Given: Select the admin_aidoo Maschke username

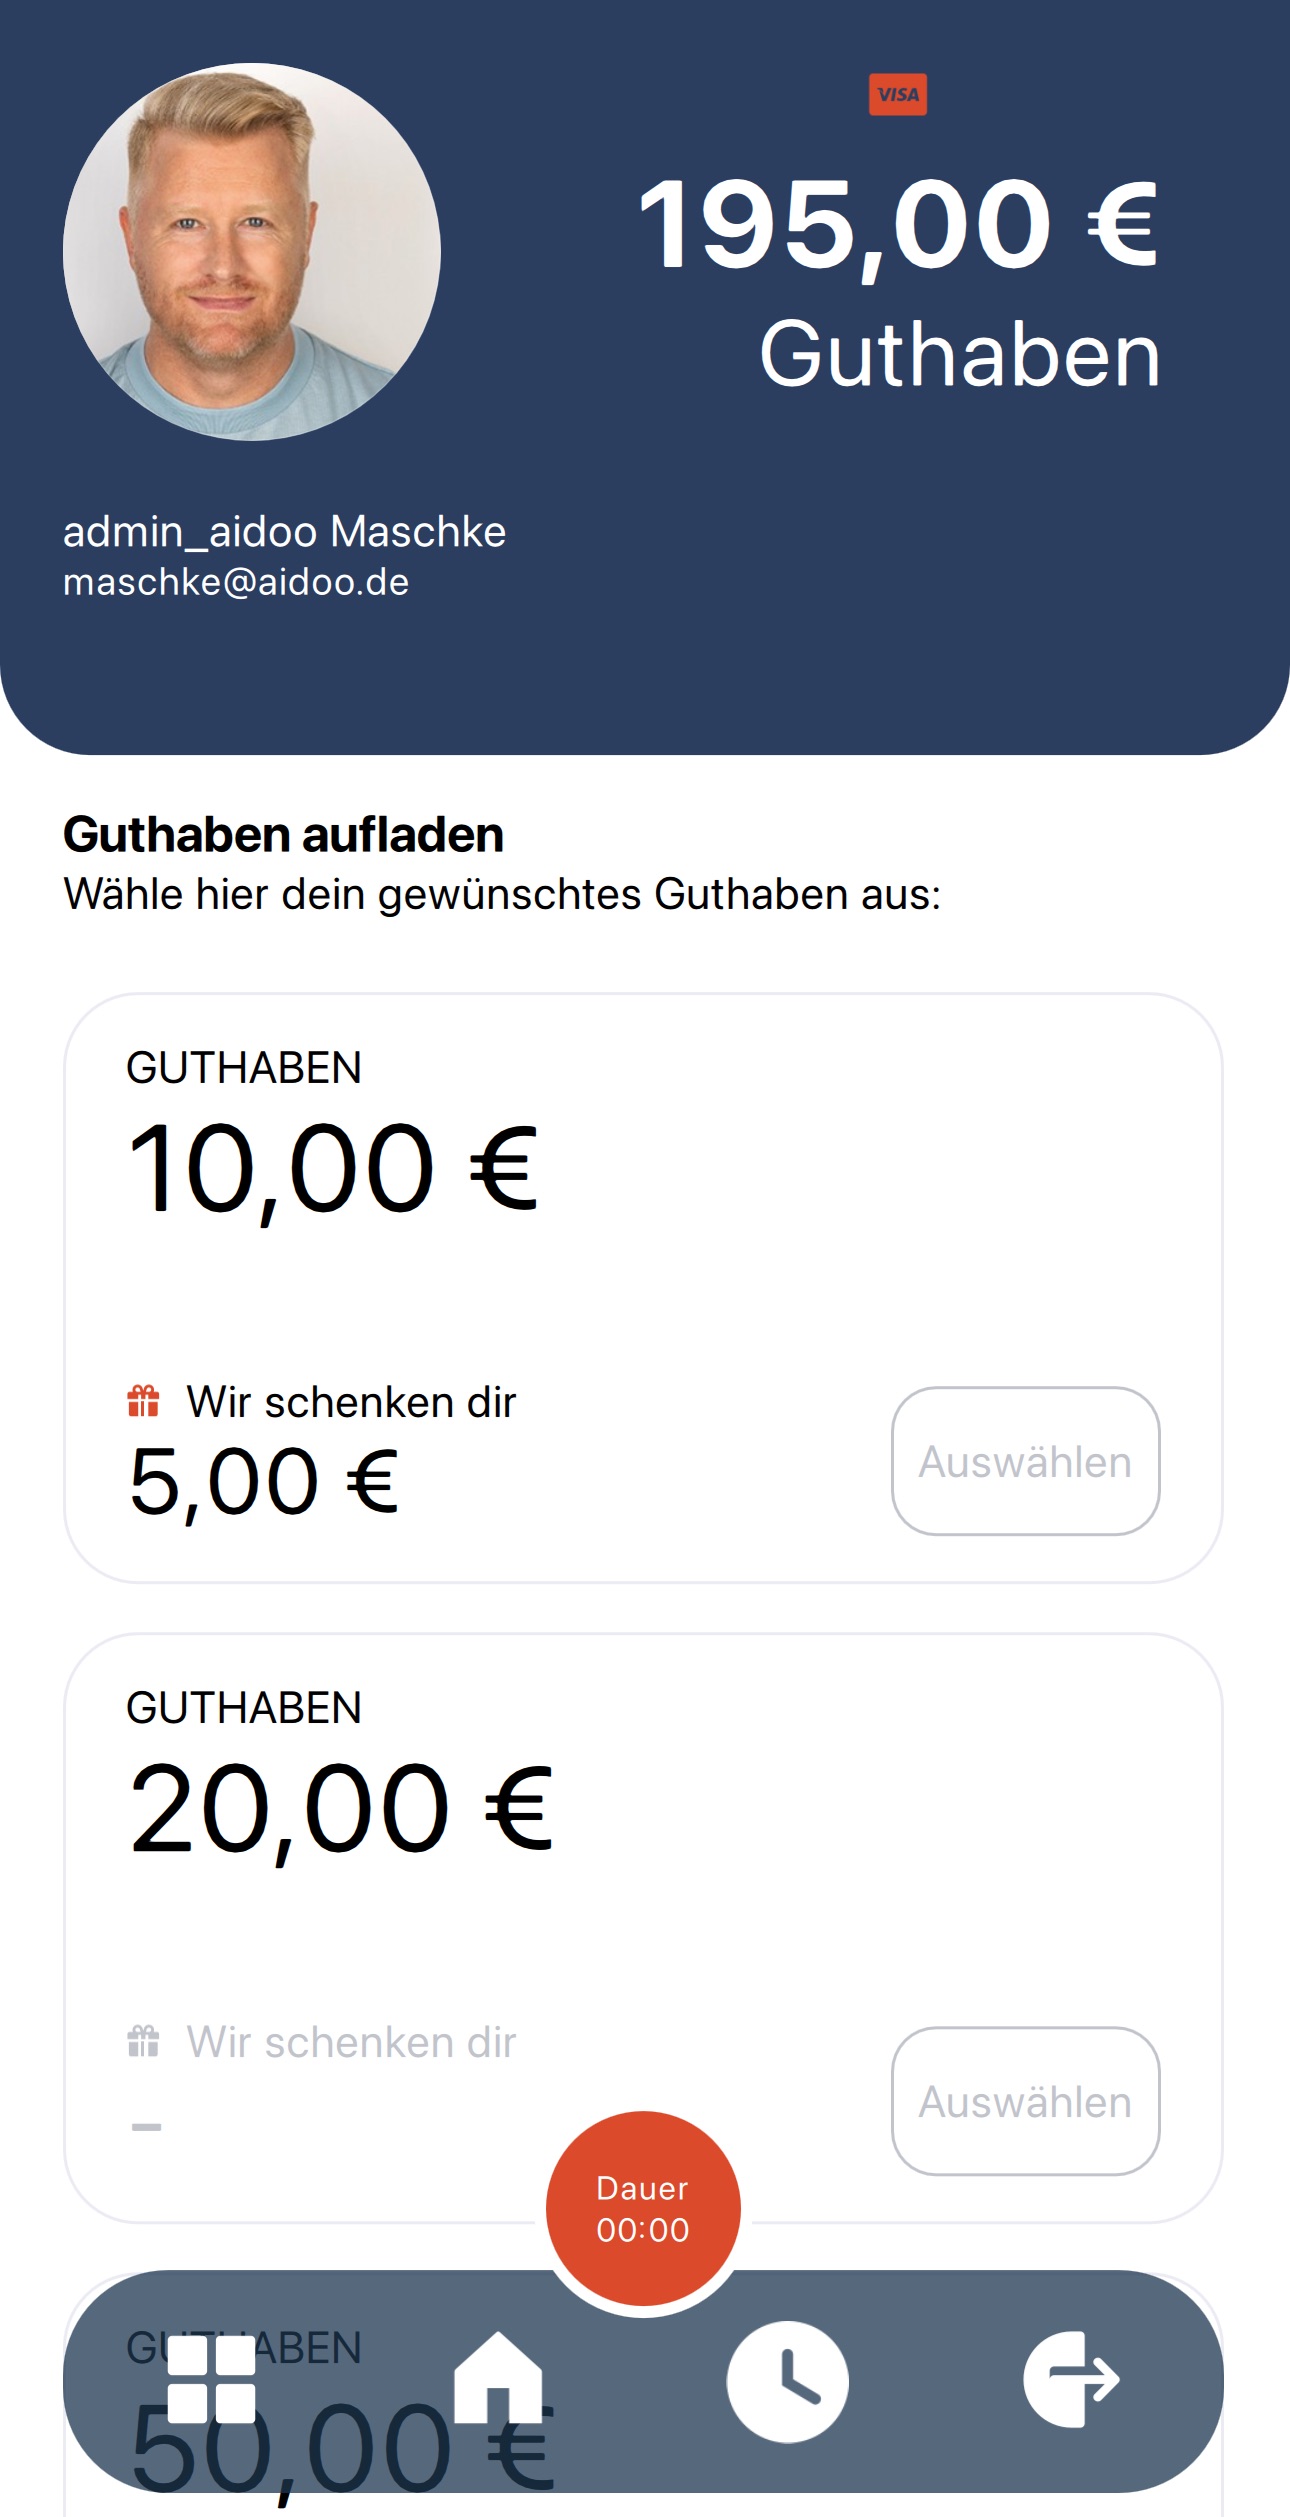Looking at the screenshot, I should [x=284, y=531].
